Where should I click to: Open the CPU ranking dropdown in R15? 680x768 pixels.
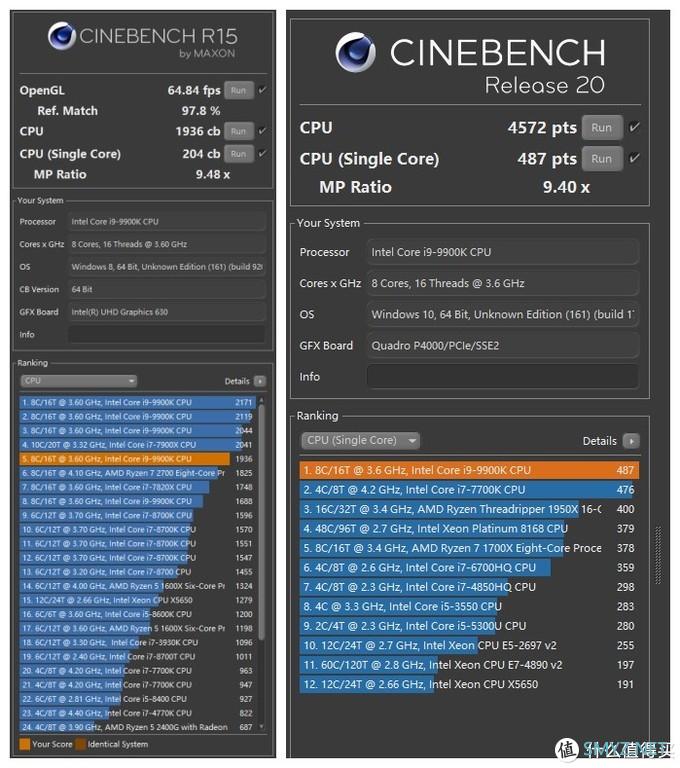(79, 381)
